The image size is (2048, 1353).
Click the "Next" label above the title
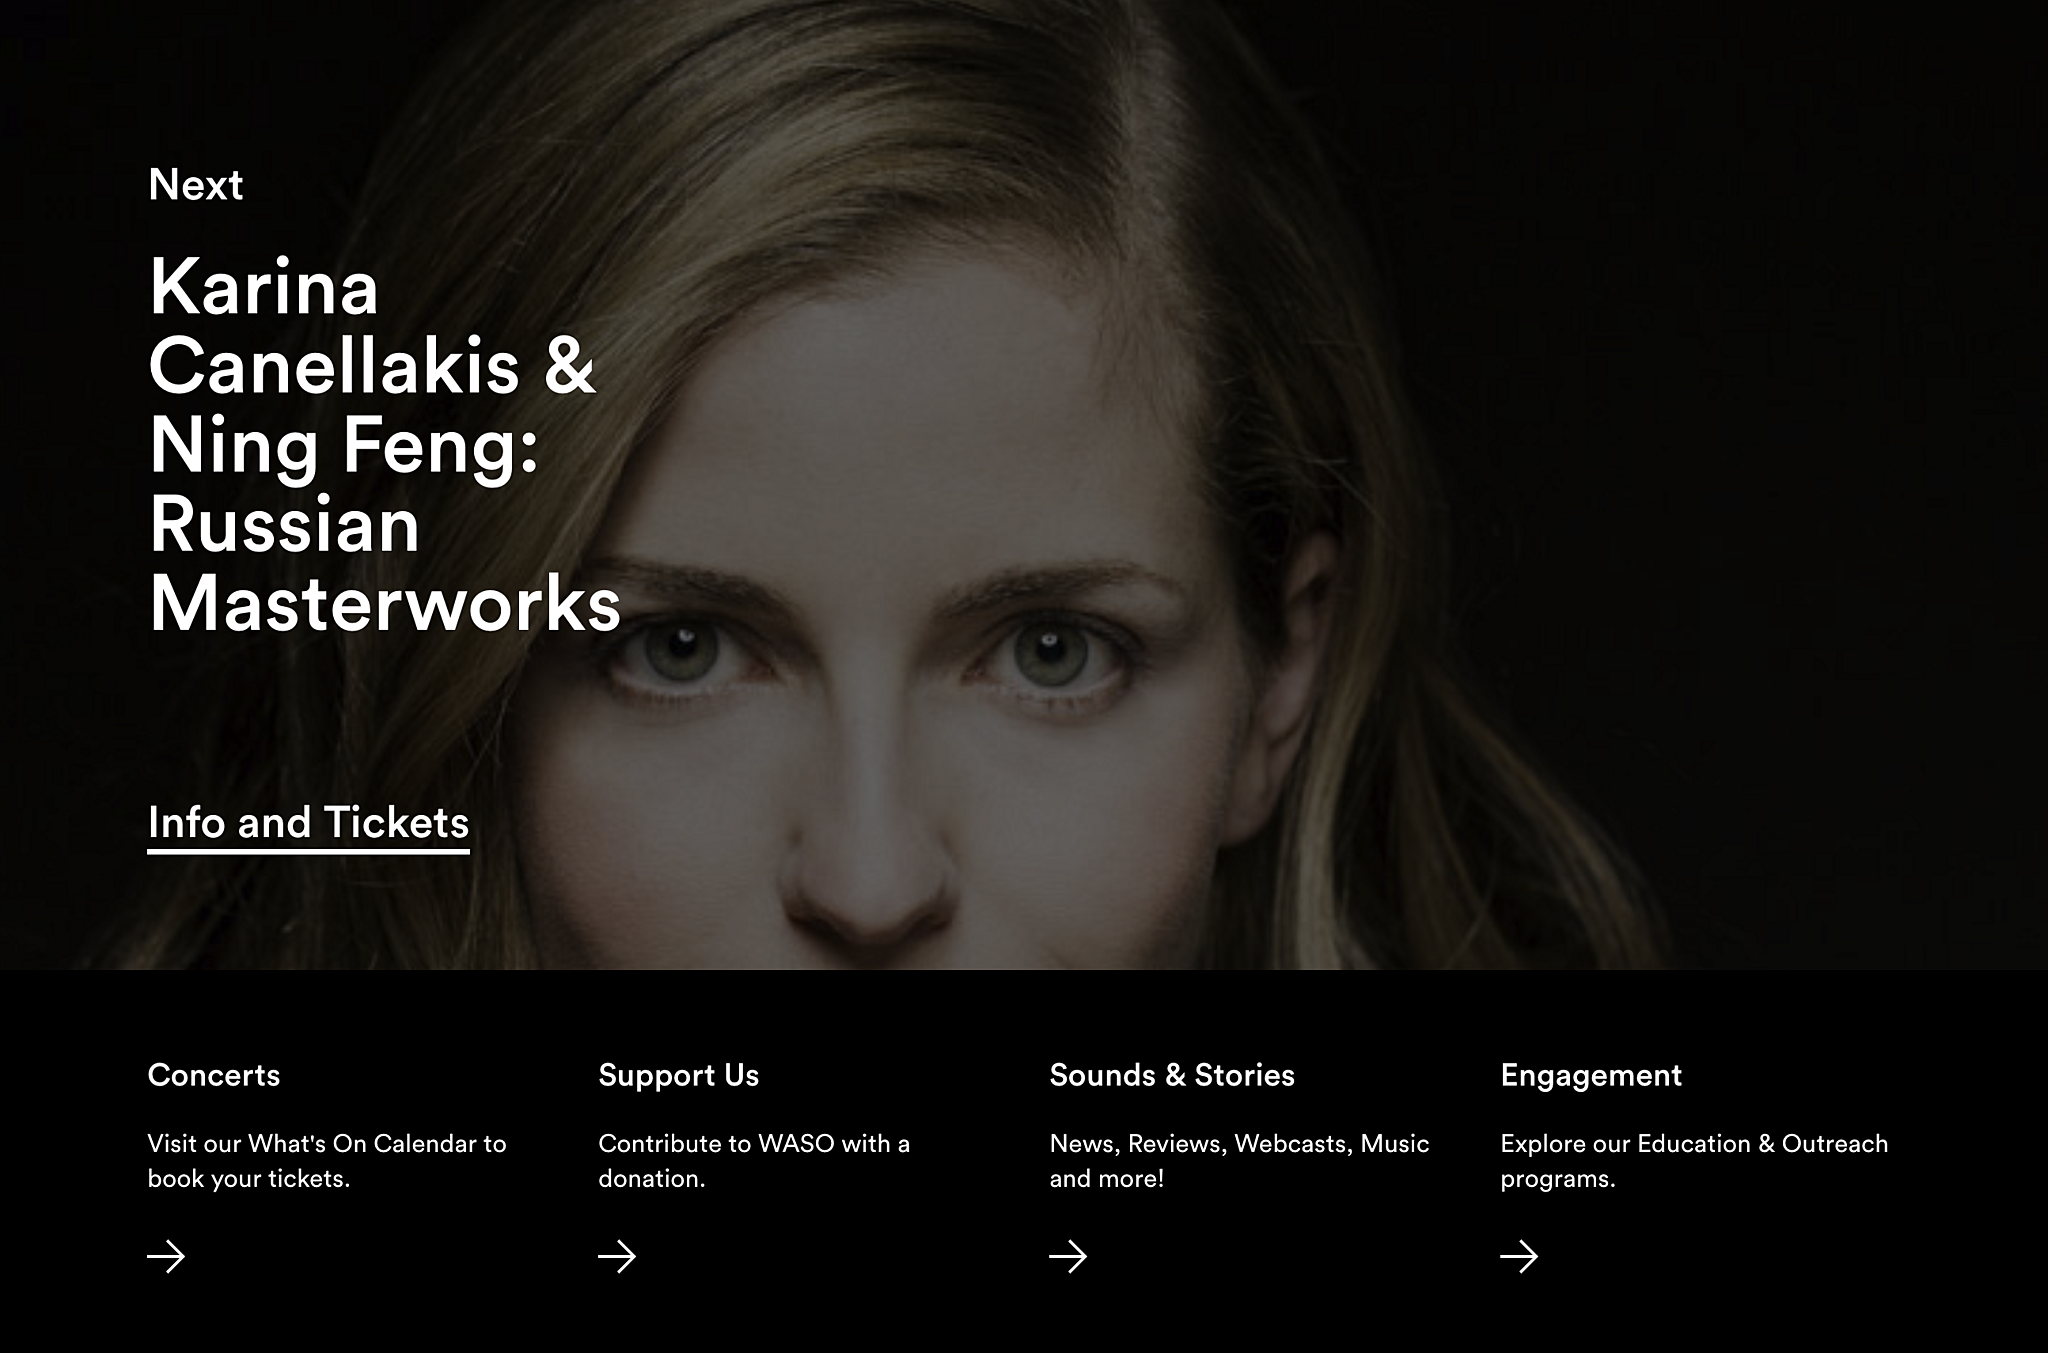point(196,185)
